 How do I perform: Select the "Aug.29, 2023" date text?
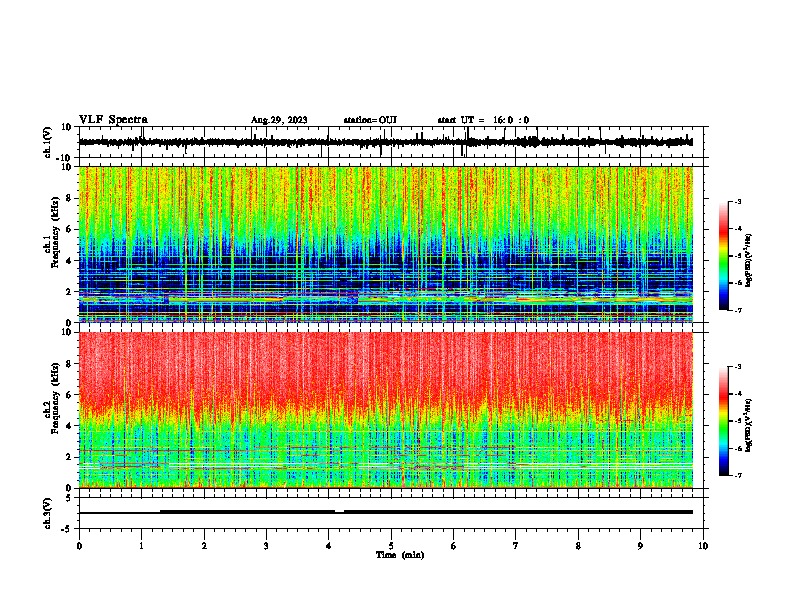[279, 120]
